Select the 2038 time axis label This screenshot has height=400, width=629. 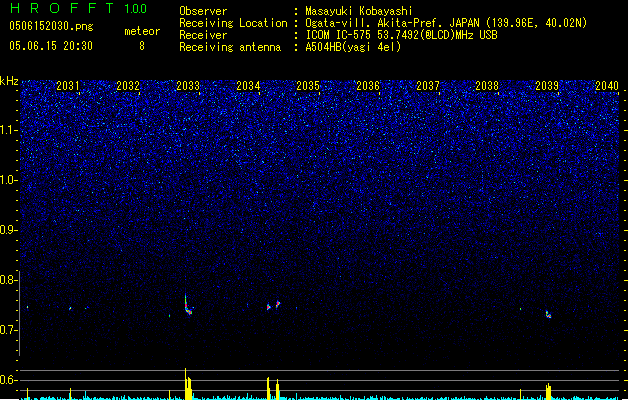point(487,86)
